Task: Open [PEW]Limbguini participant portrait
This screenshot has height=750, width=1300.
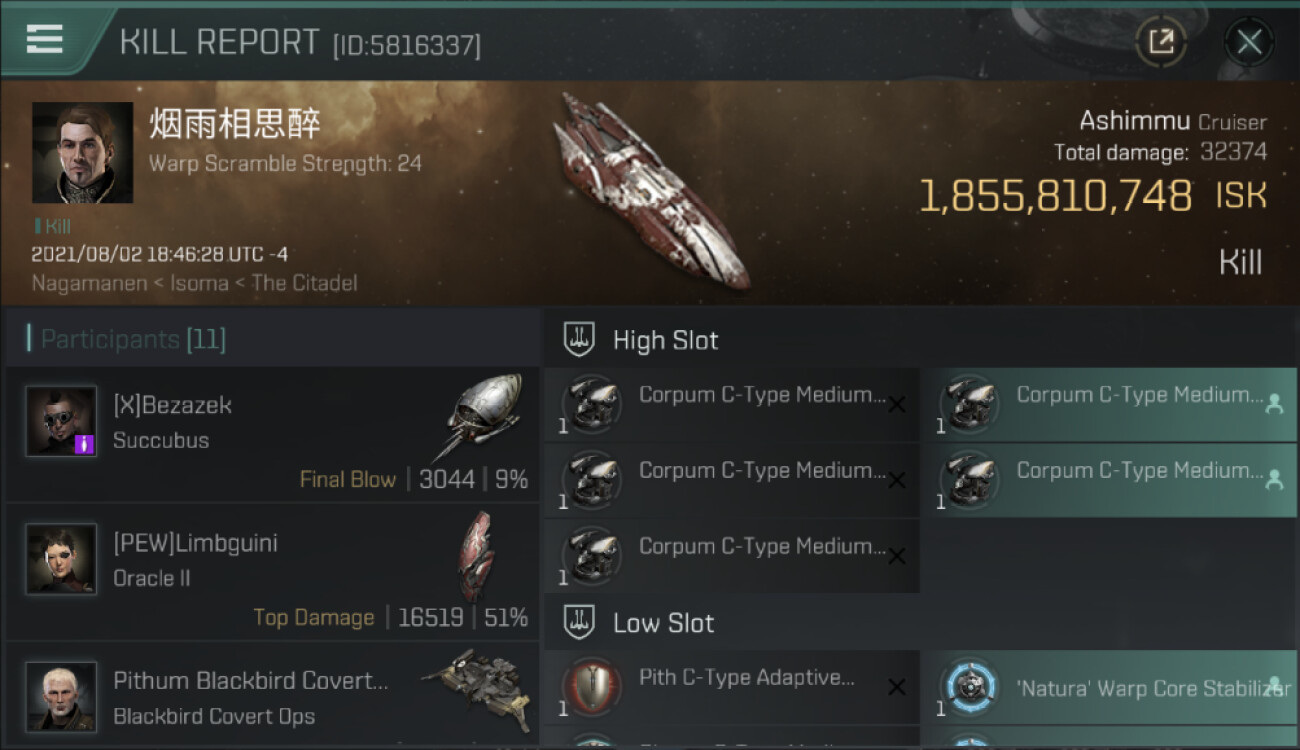Action: tap(61, 559)
